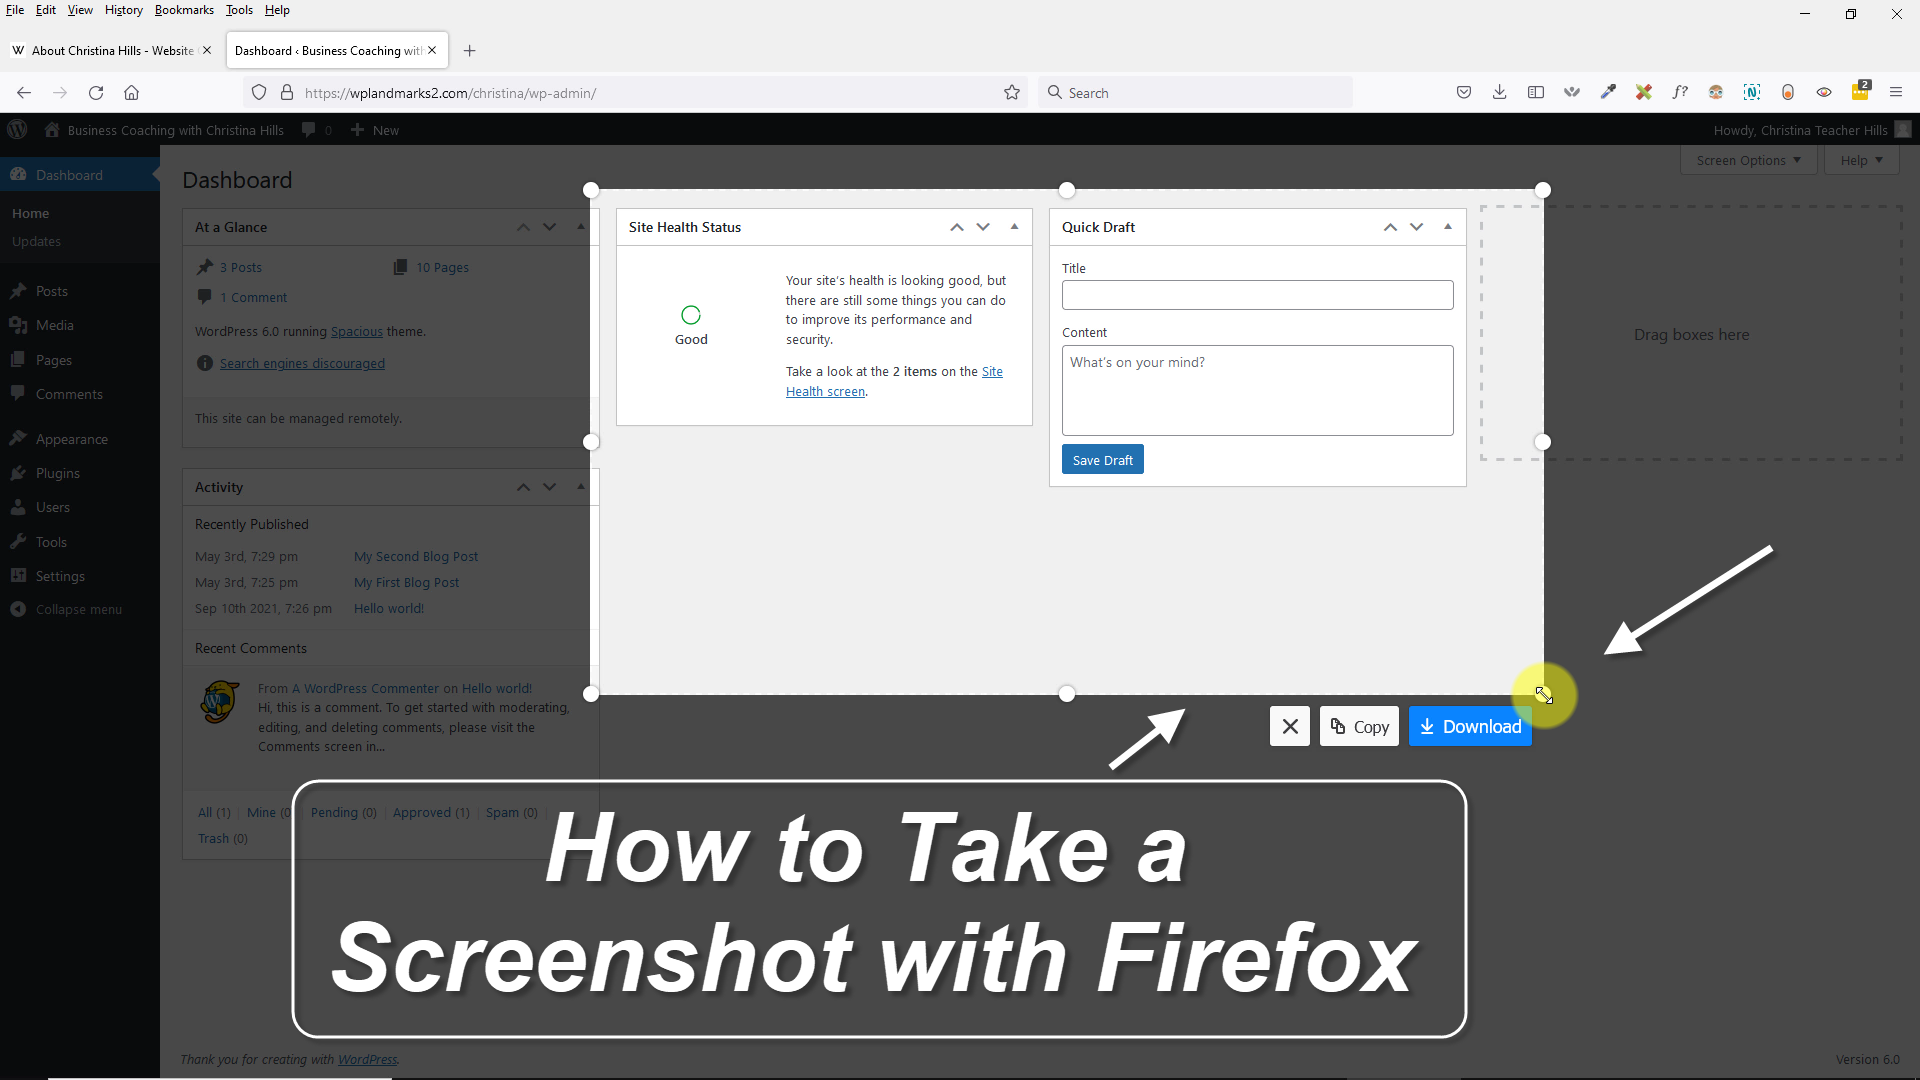Click the fonts f? extension icon
The image size is (1920, 1080).
[1680, 93]
